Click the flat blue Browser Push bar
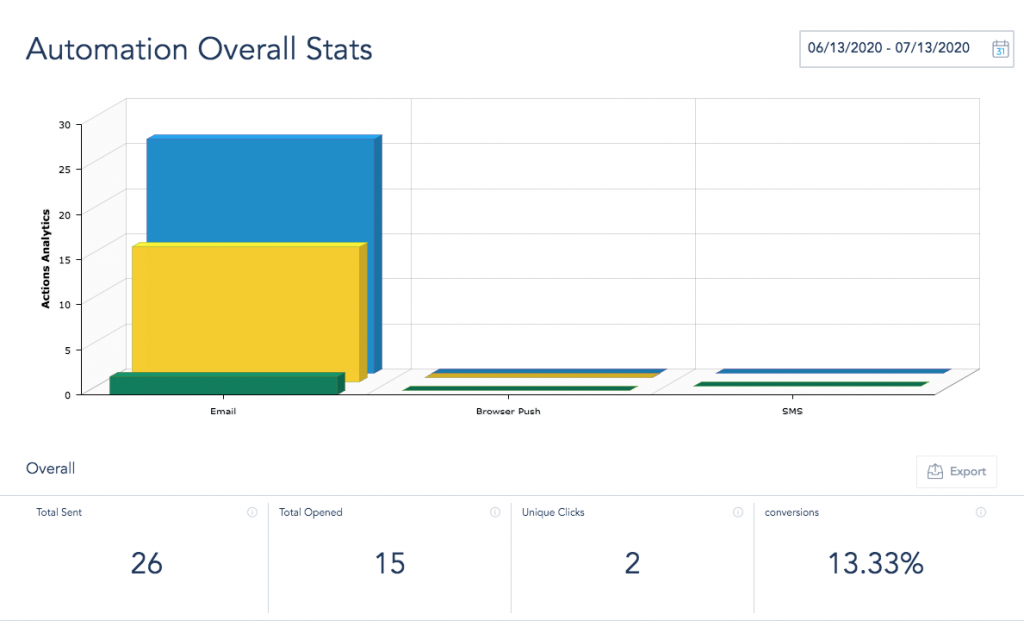 550,371
